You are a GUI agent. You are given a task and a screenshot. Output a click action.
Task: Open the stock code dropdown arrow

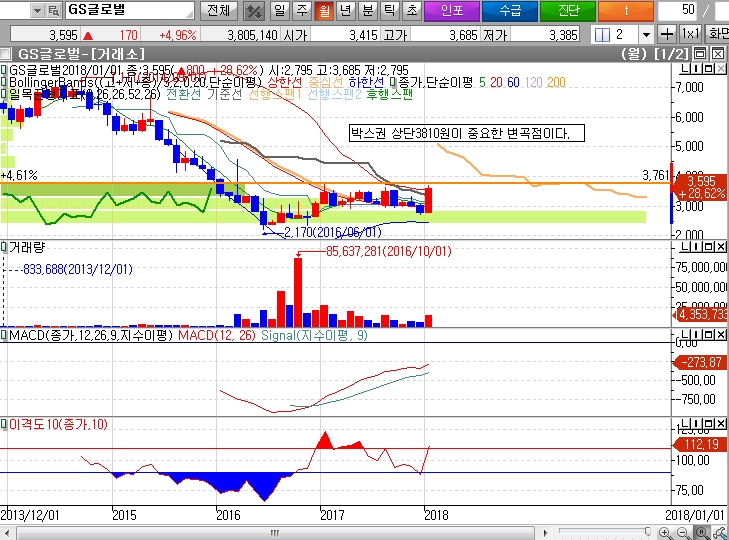tap(37, 11)
